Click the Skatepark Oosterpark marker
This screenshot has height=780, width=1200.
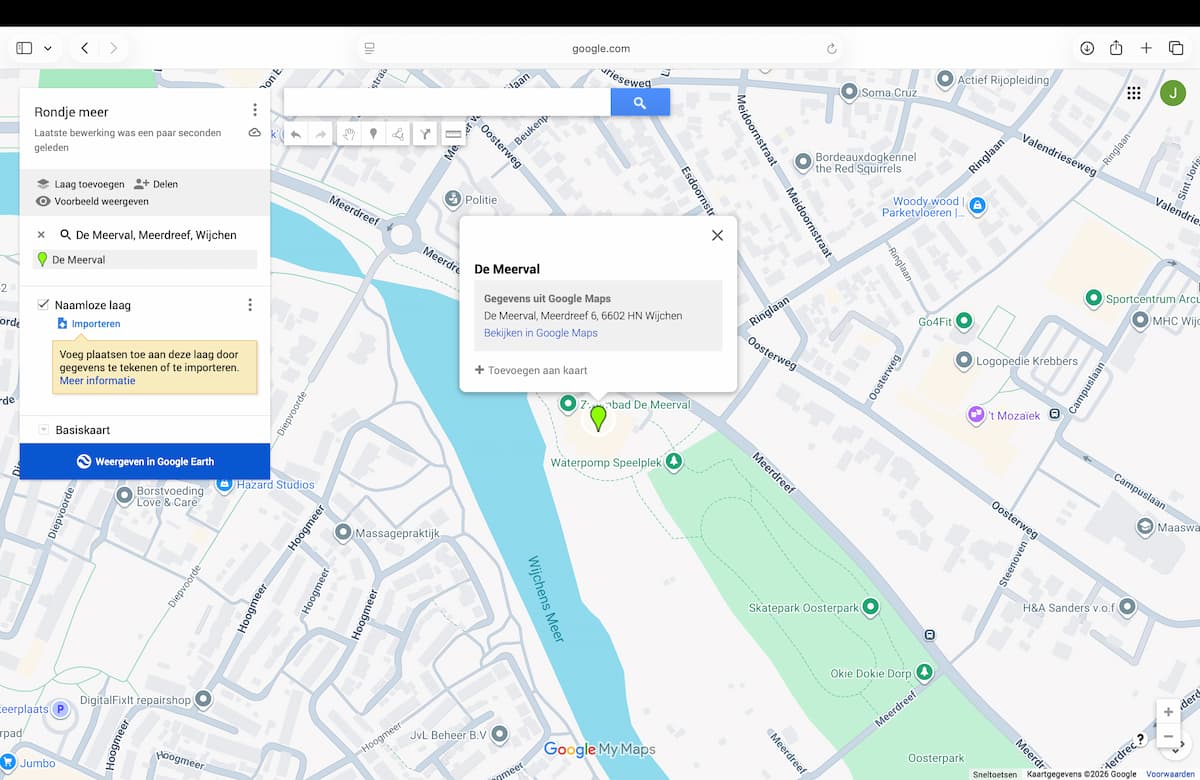pyautogui.click(x=870, y=607)
